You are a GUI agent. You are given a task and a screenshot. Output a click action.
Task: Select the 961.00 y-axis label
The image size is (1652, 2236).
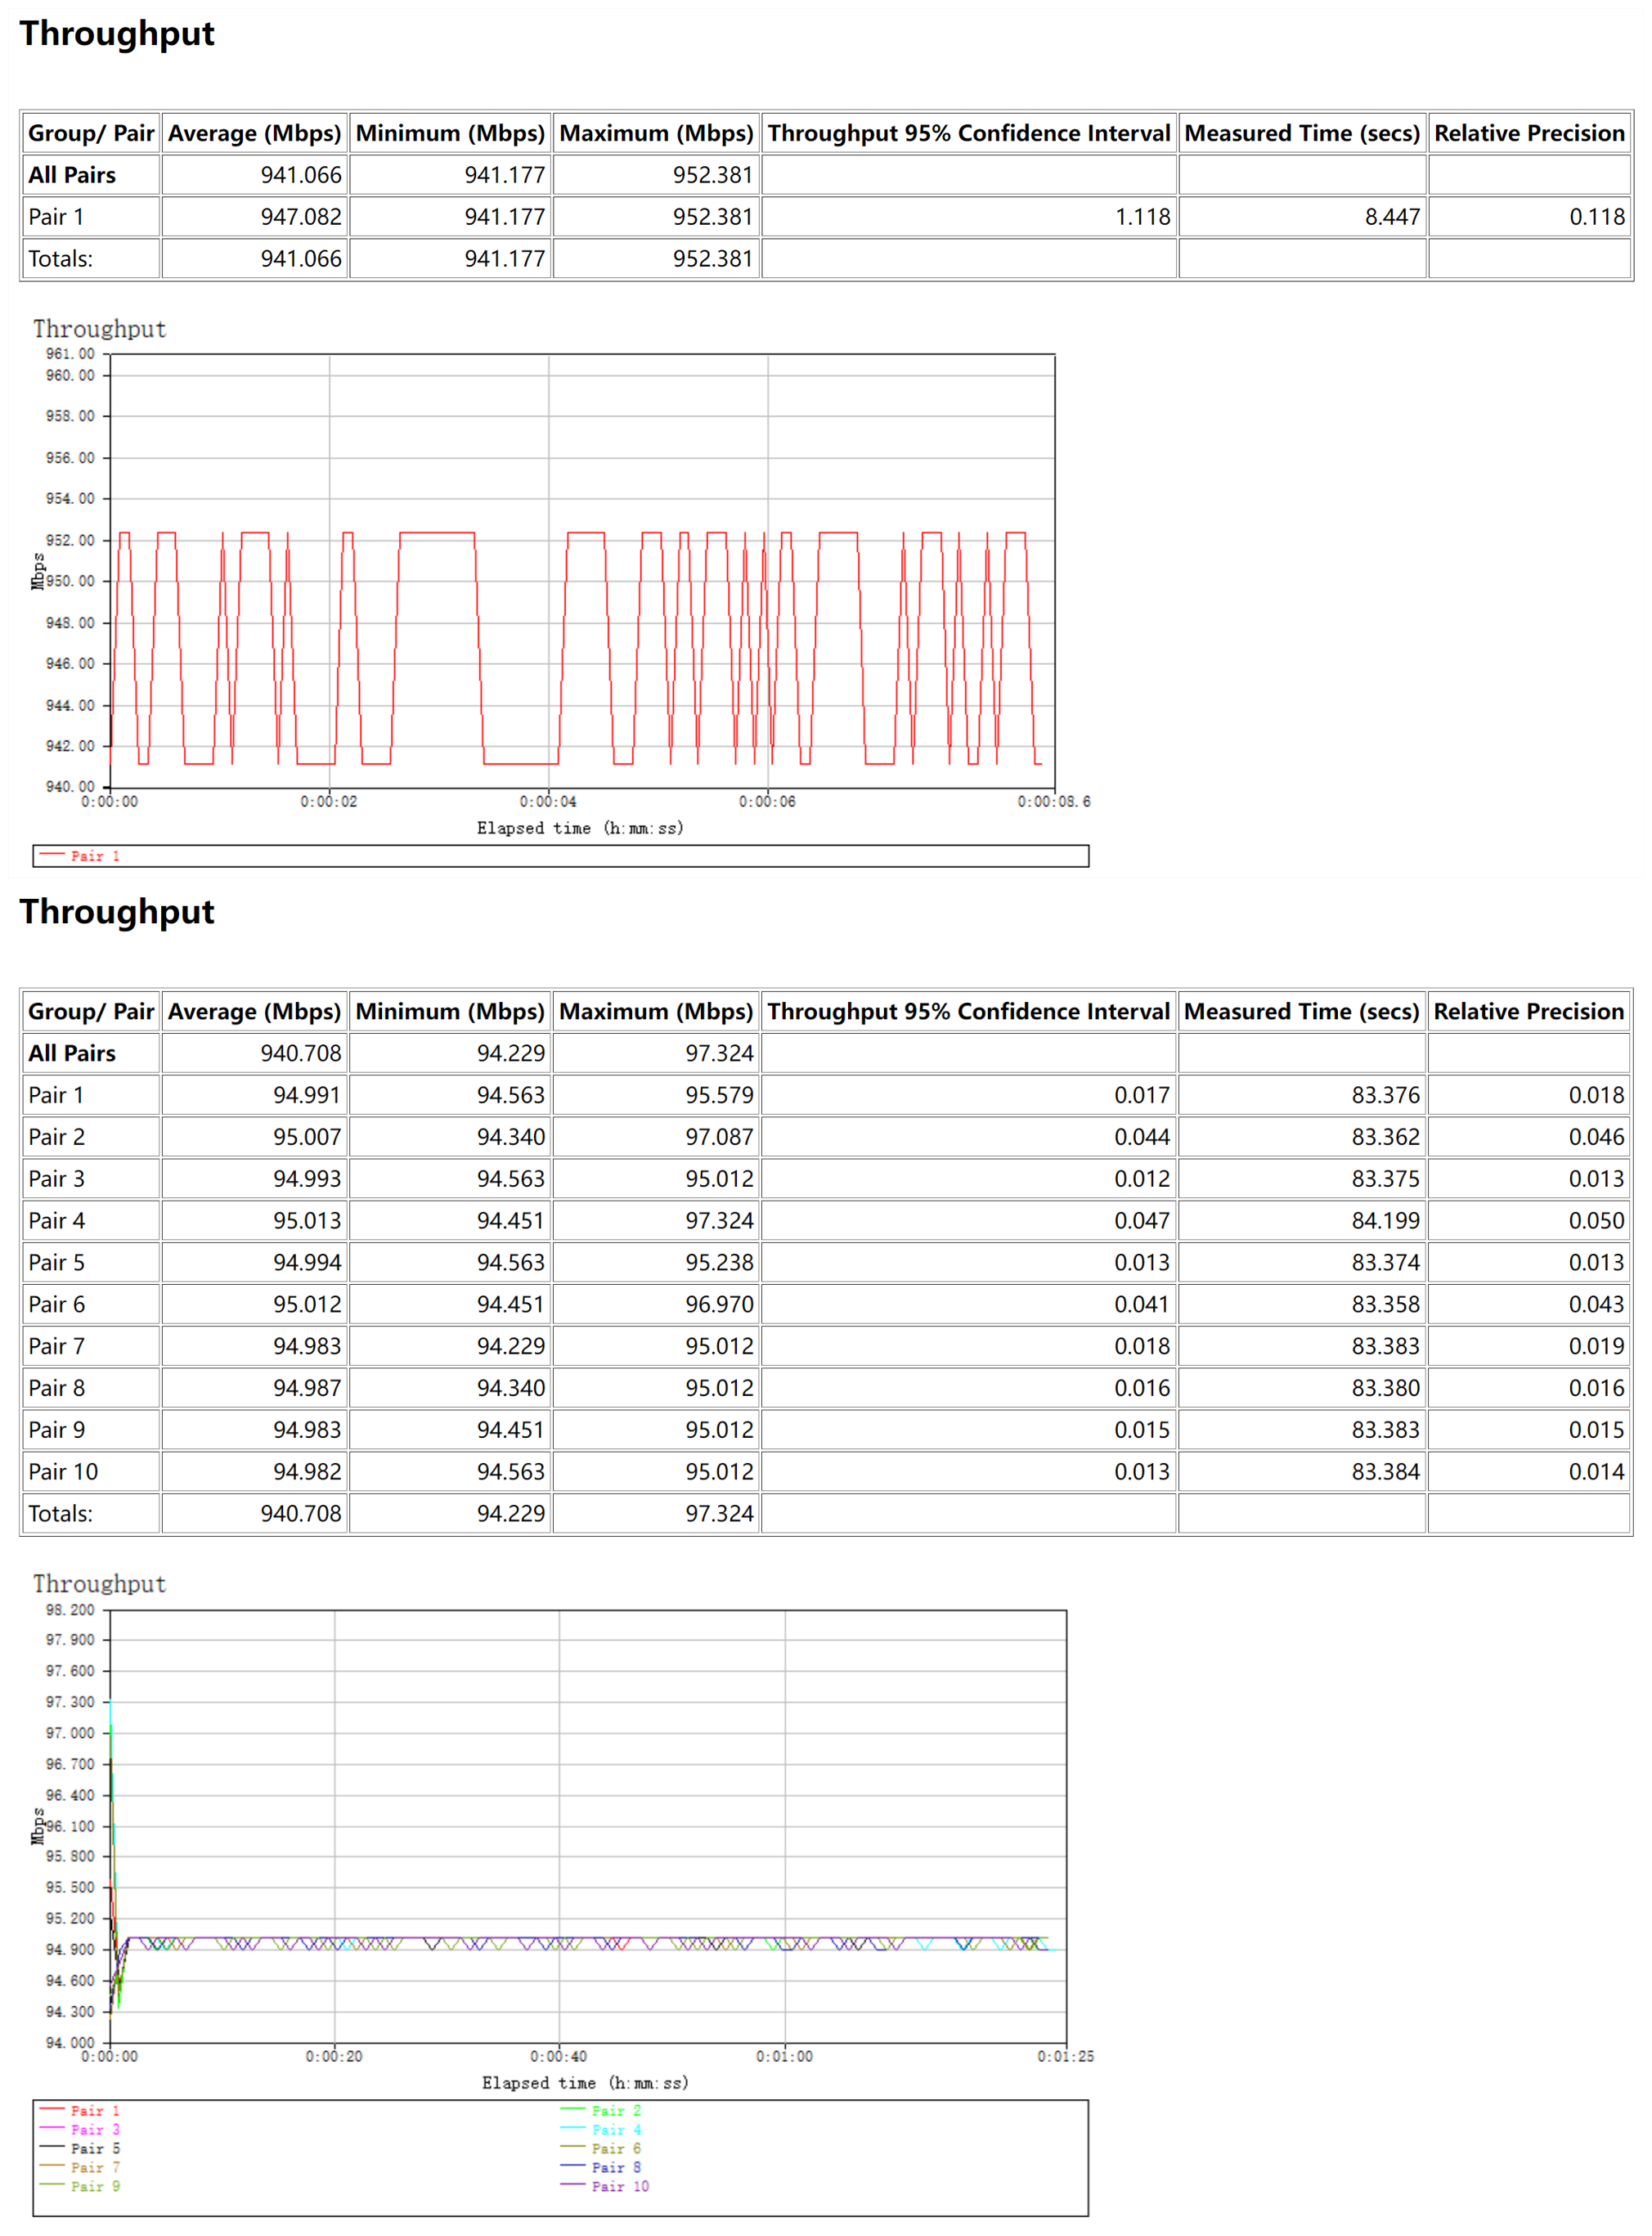click(70, 354)
